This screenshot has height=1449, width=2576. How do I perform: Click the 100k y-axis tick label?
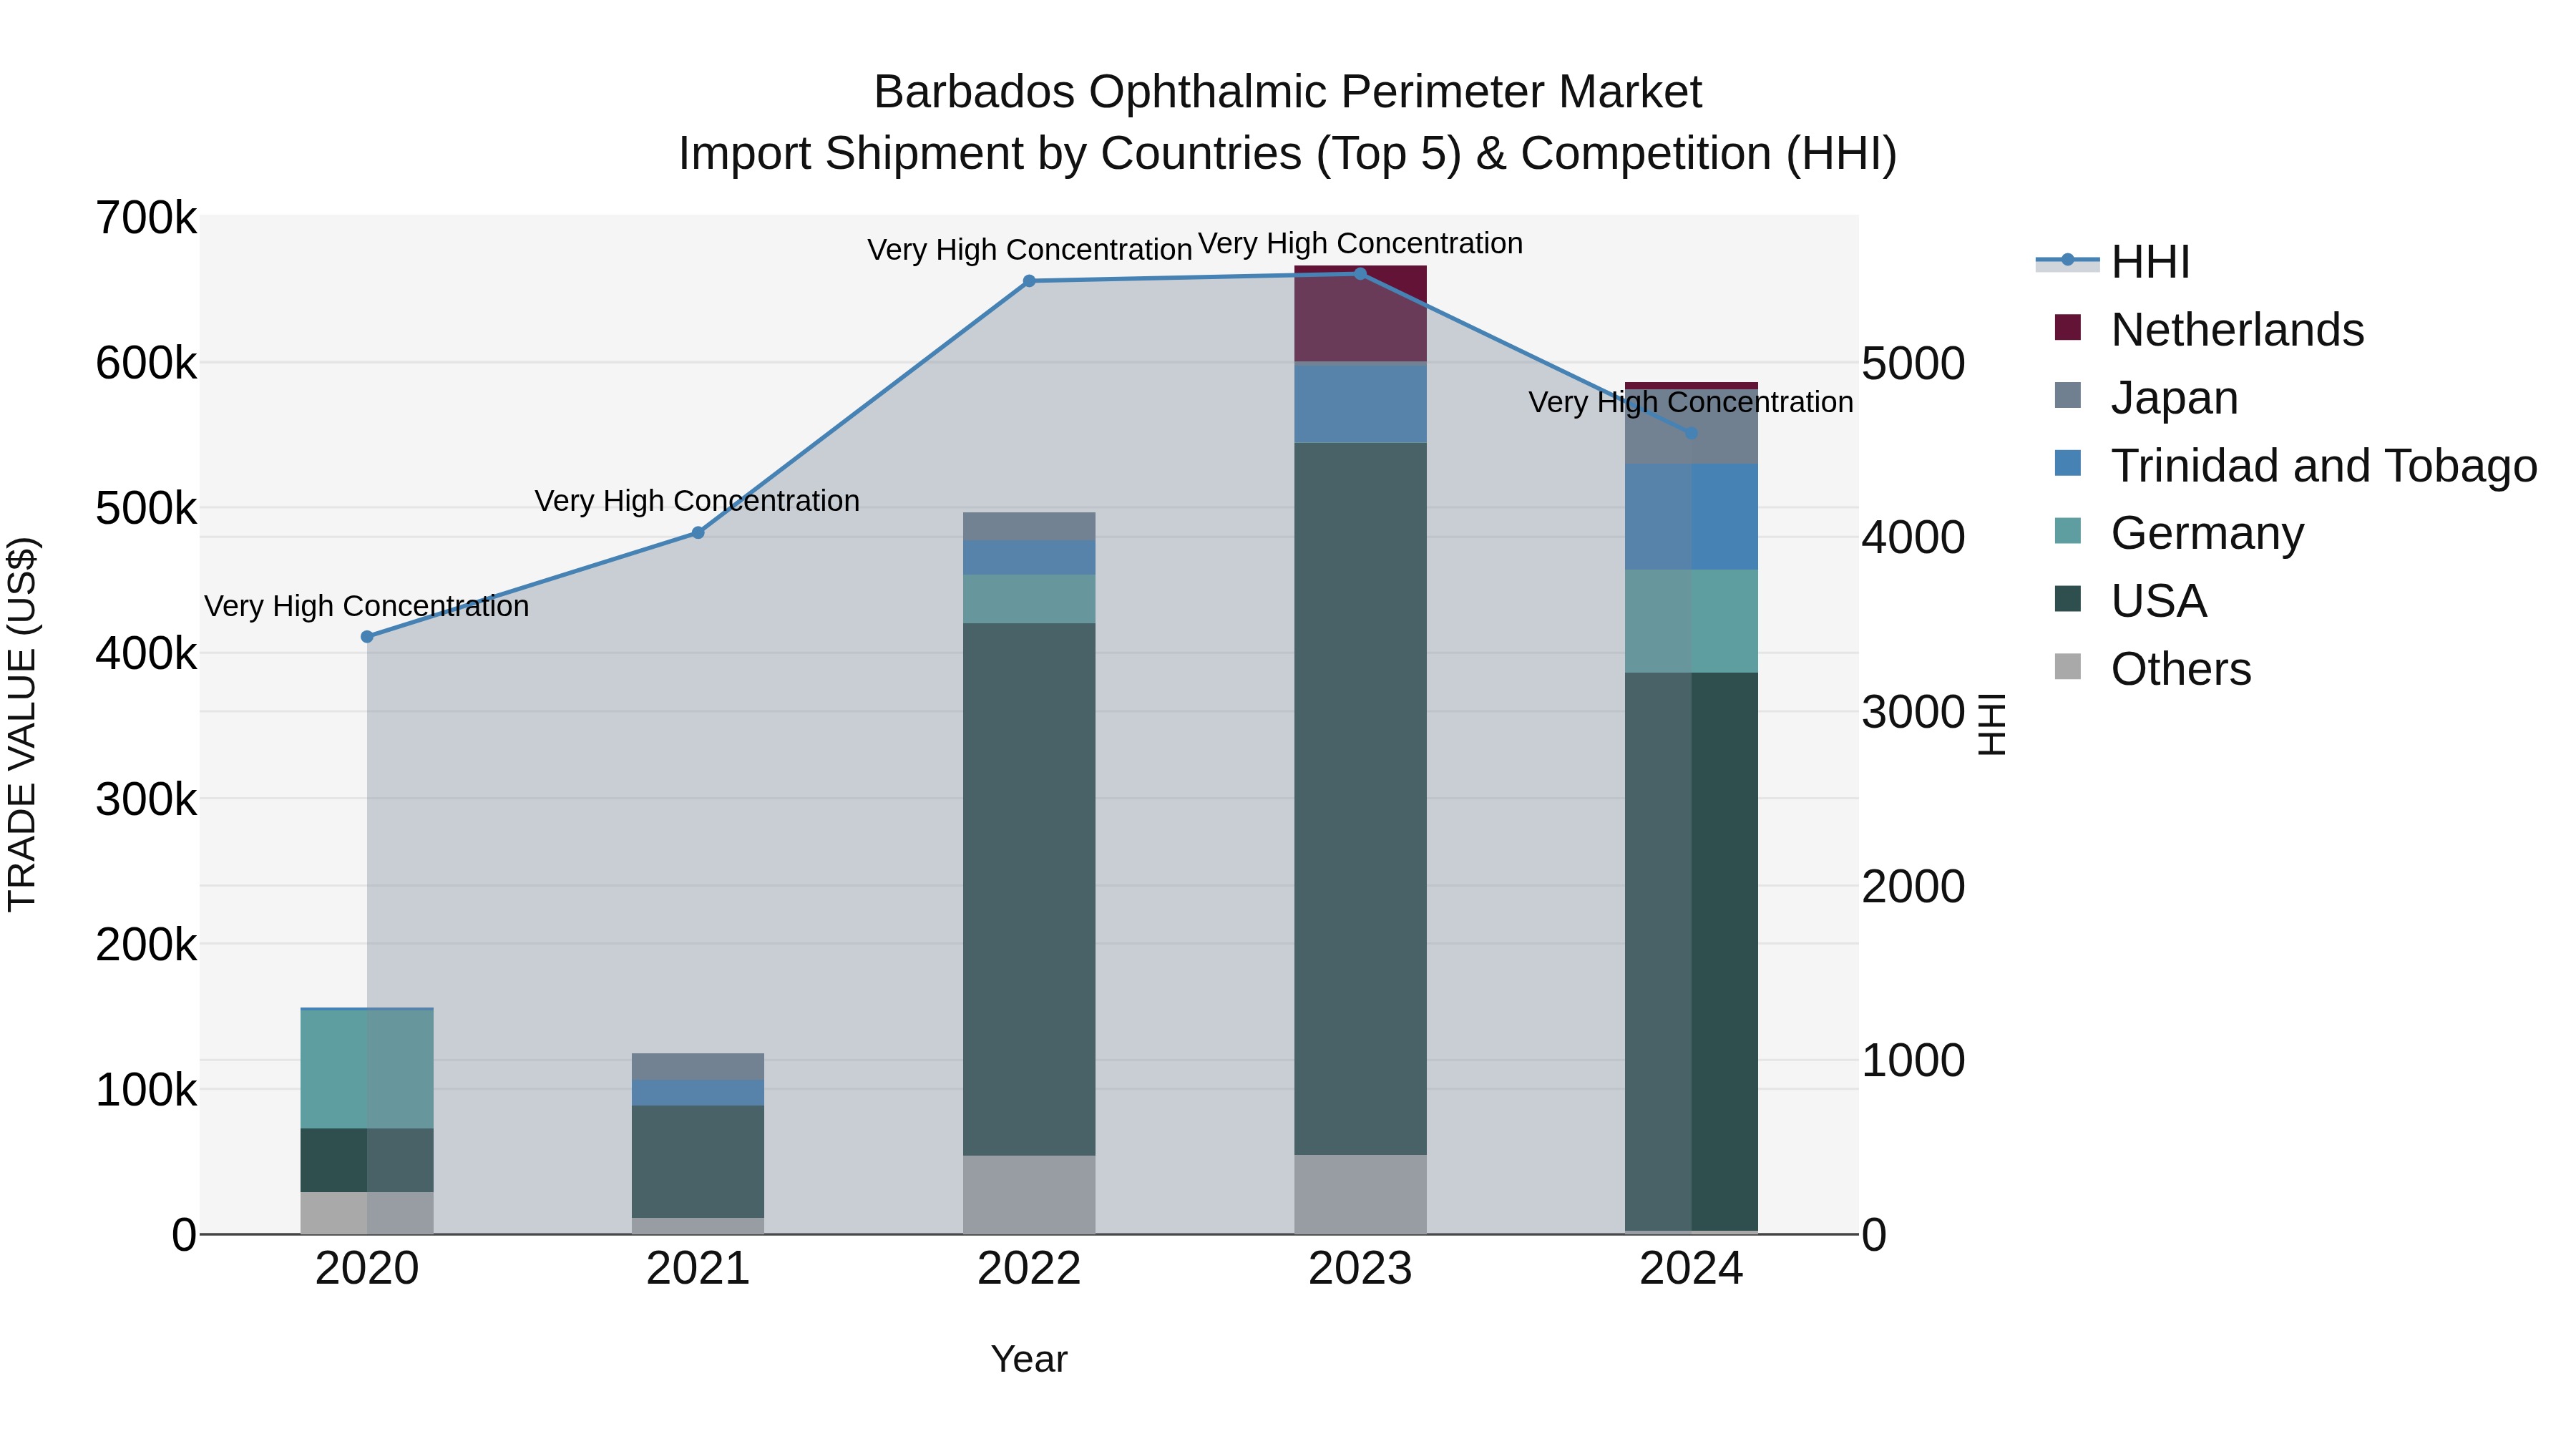tap(146, 1090)
